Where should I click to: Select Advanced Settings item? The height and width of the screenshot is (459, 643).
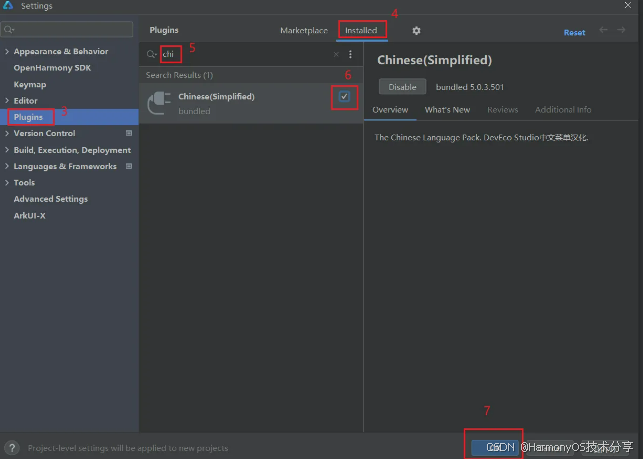click(51, 199)
